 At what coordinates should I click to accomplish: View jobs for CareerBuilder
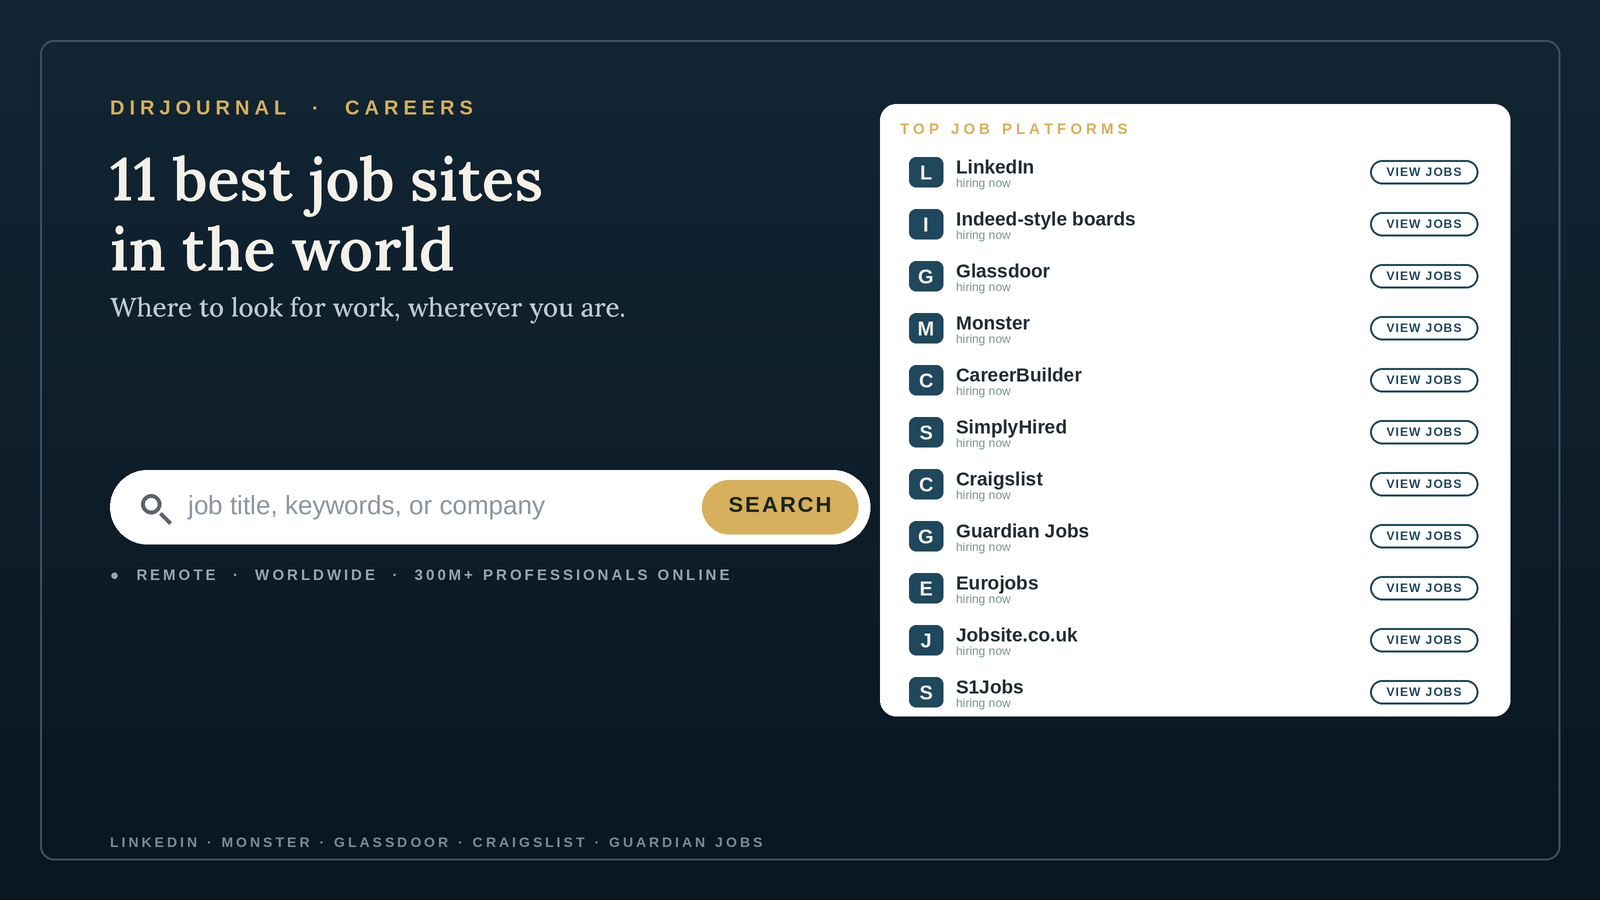(x=1424, y=380)
